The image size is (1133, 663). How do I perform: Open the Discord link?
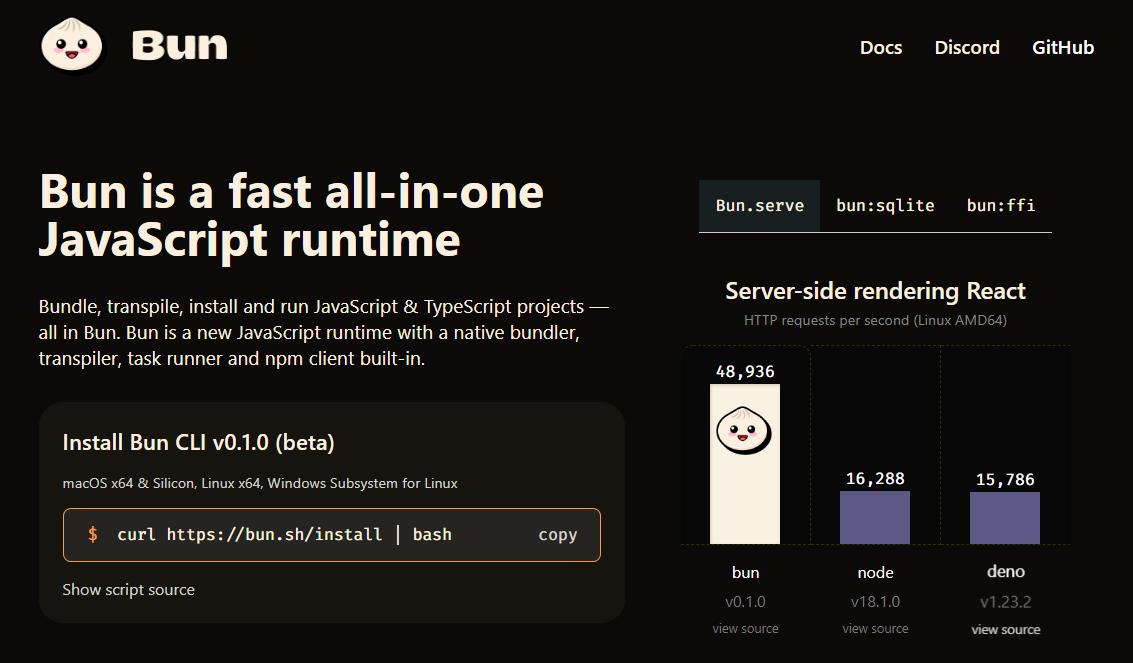pyautogui.click(x=967, y=48)
